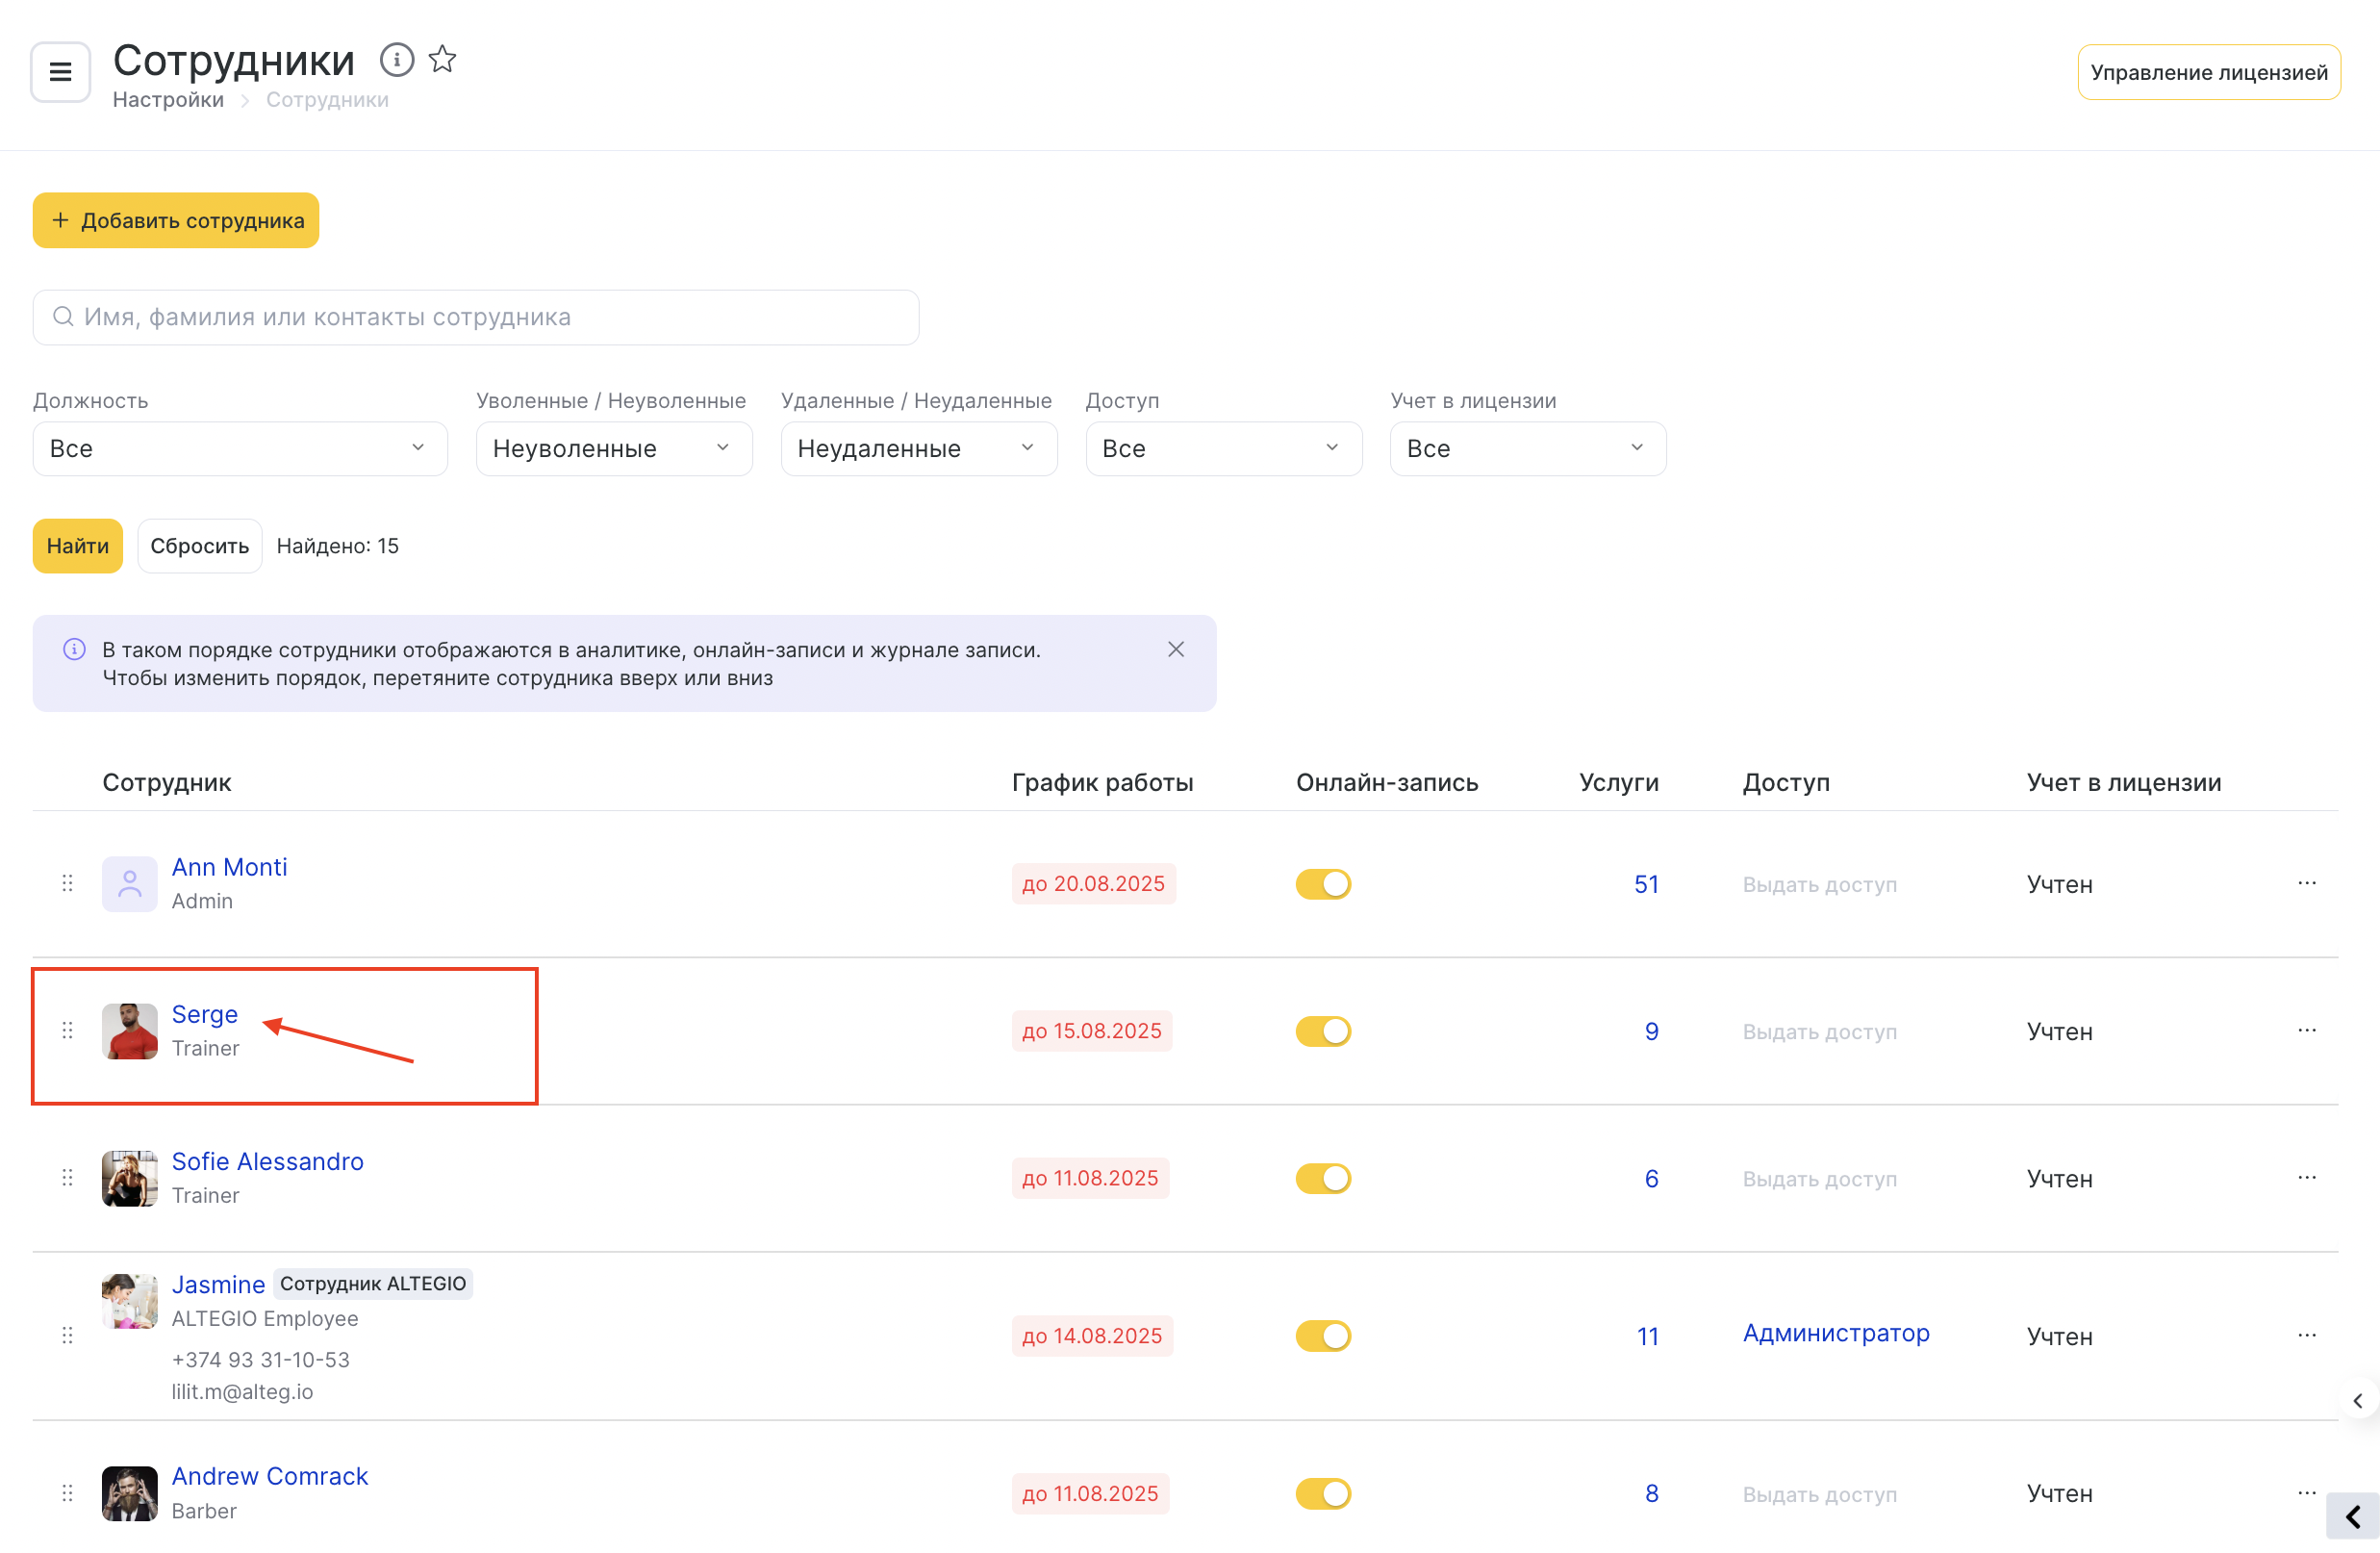Open the three-dot menu for Ann Monti

[x=2306, y=883]
